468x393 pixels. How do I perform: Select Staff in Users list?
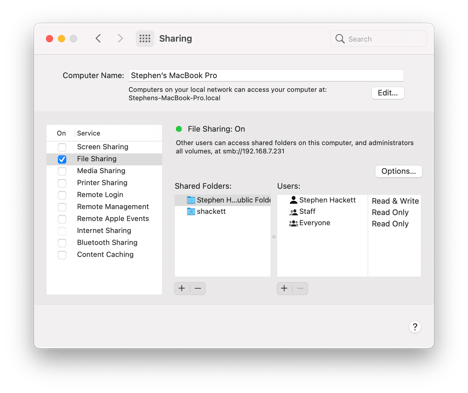point(307,211)
